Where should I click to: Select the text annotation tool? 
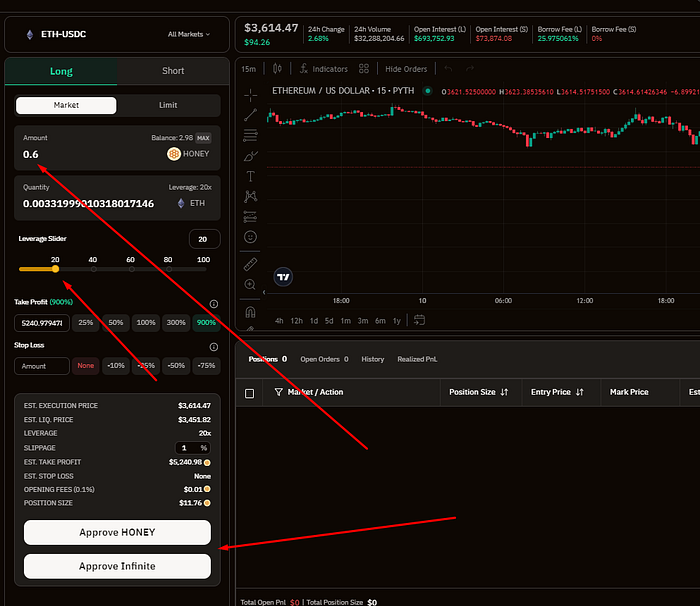(250, 176)
